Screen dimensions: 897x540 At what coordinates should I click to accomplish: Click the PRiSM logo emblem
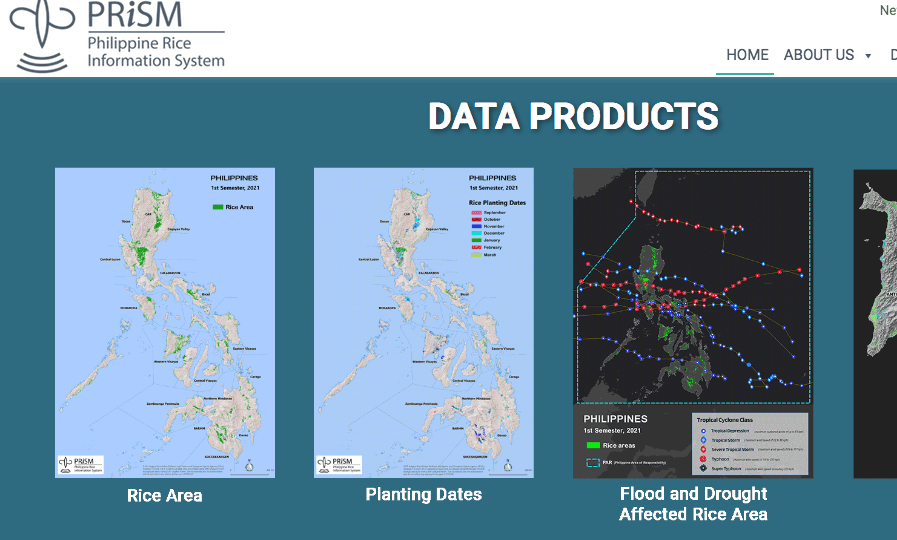(x=42, y=35)
